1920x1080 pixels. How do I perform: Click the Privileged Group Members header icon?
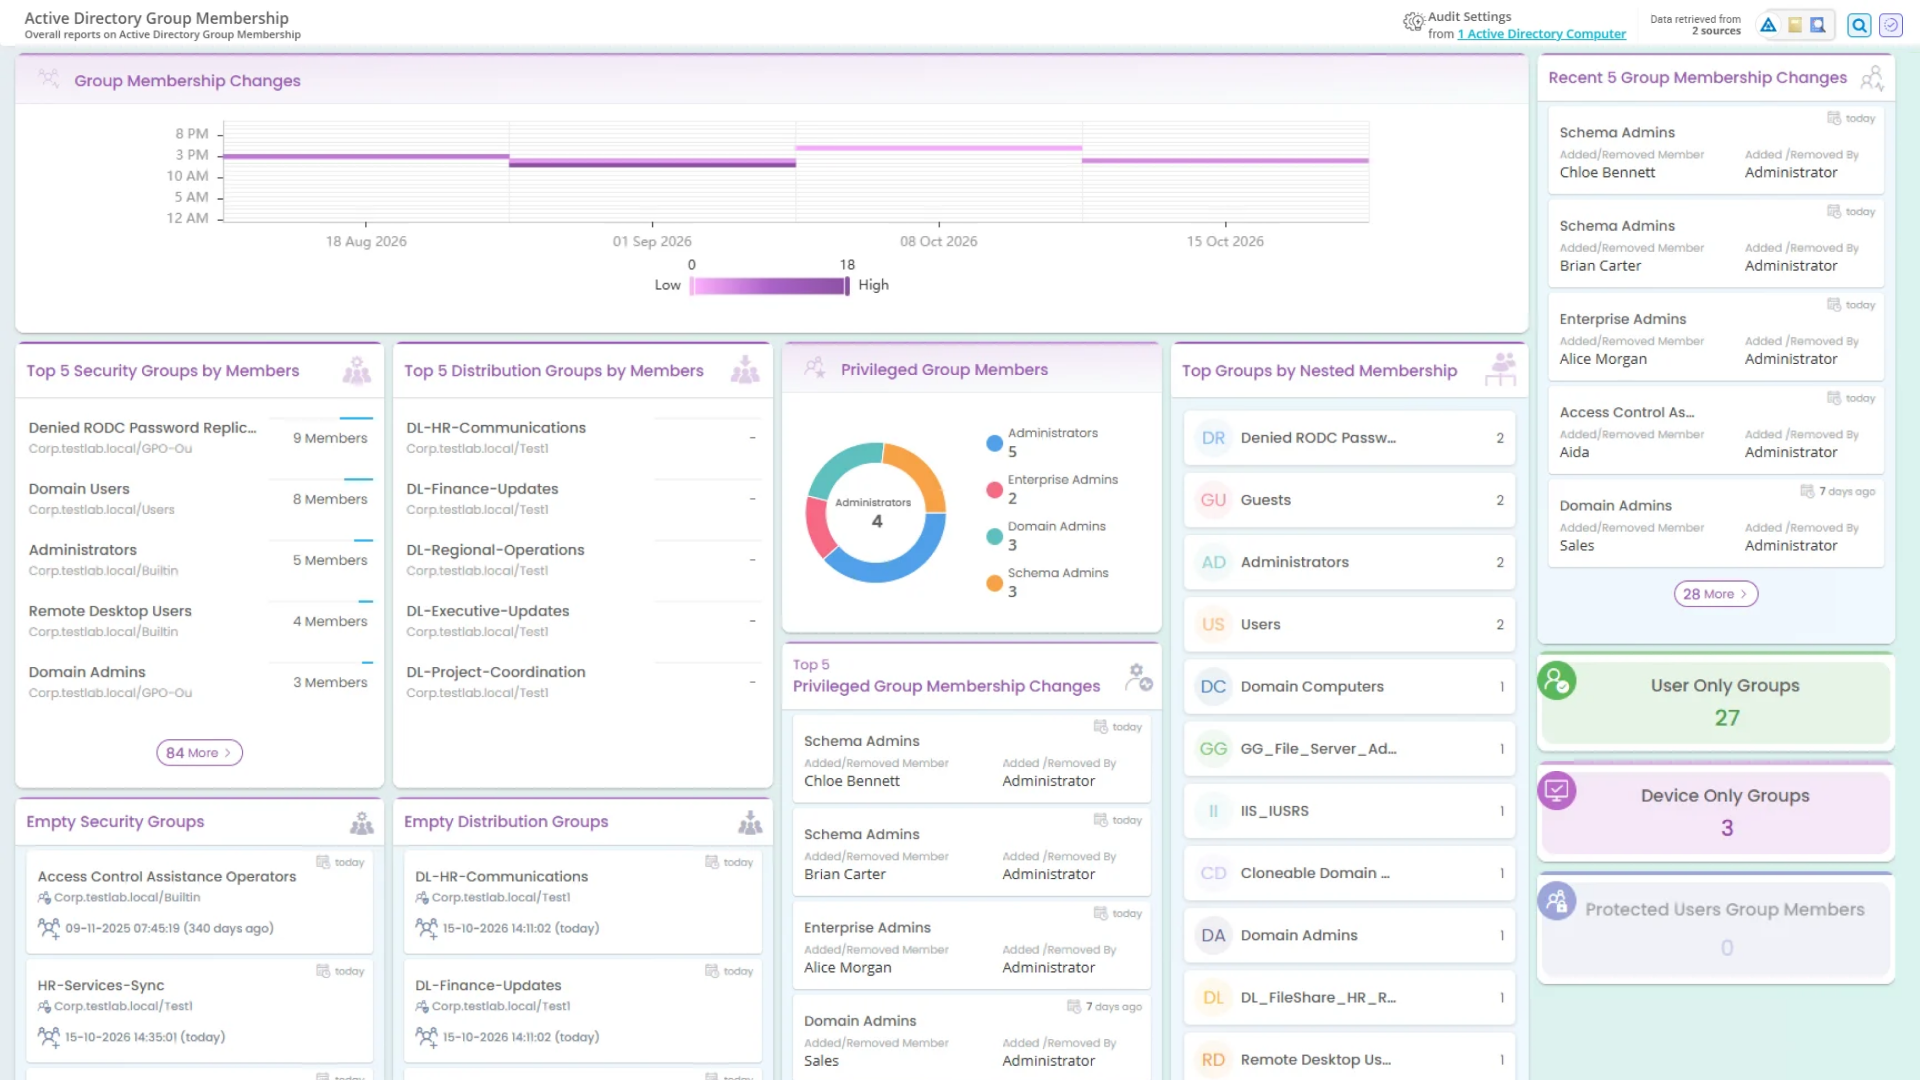click(815, 368)
